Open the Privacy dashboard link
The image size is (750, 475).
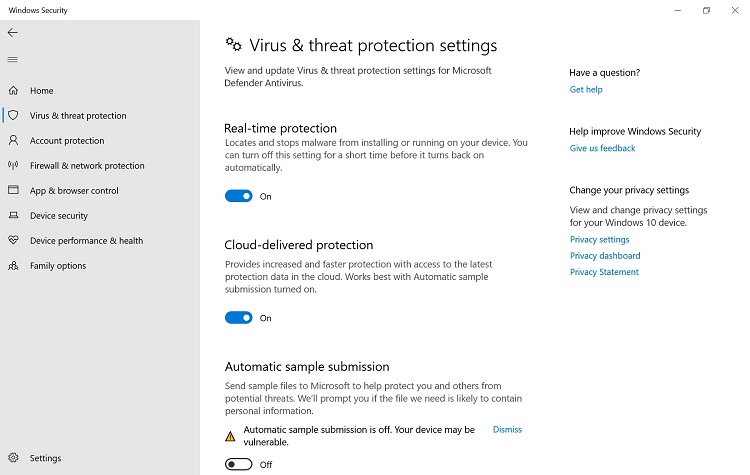605,256
